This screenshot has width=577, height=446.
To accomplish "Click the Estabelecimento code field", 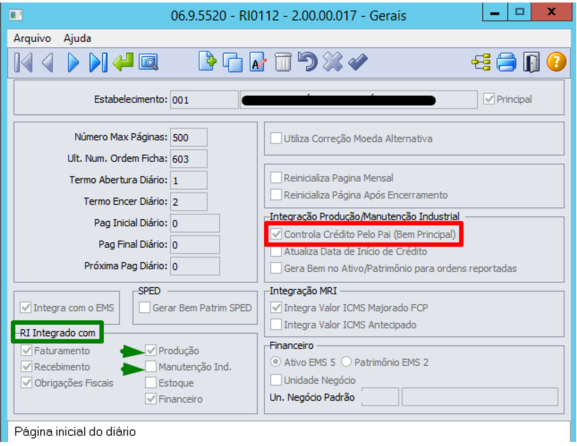I will [x=204, y=100].
